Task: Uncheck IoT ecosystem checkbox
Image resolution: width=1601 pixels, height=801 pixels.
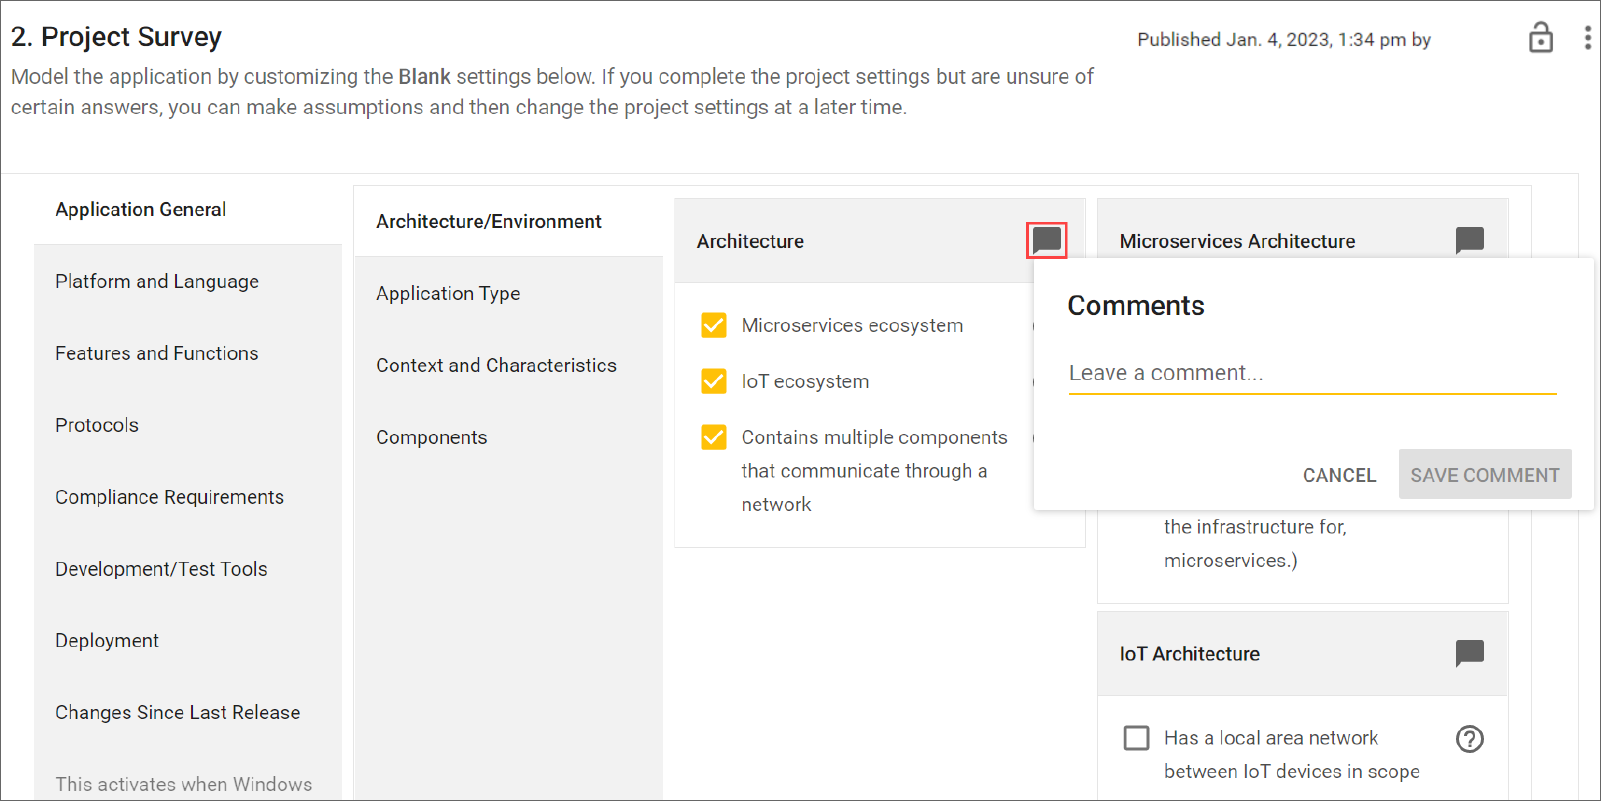Action: coord(714,381)
